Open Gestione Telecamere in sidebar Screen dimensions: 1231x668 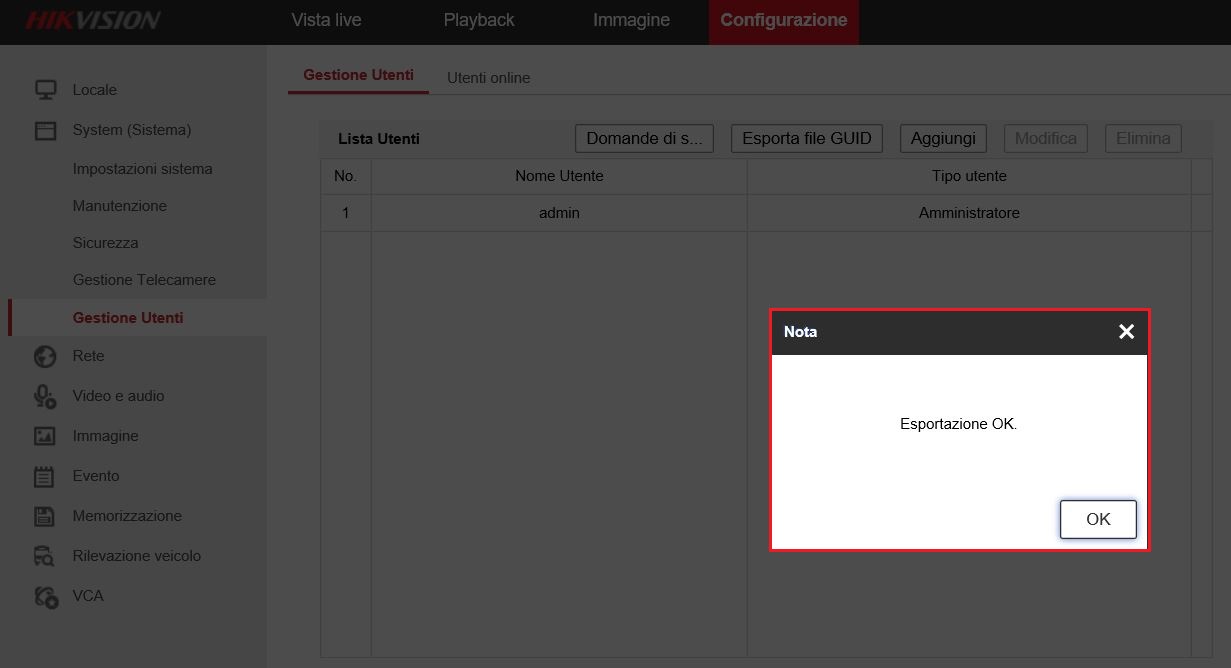point(144,280)
